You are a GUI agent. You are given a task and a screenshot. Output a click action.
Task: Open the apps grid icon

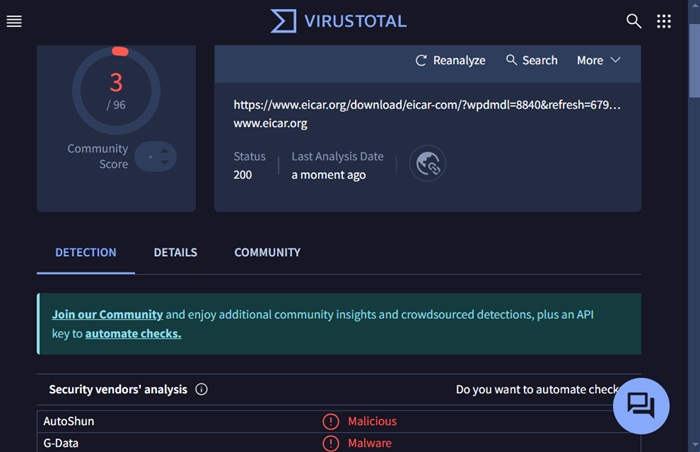click(664, 21)
